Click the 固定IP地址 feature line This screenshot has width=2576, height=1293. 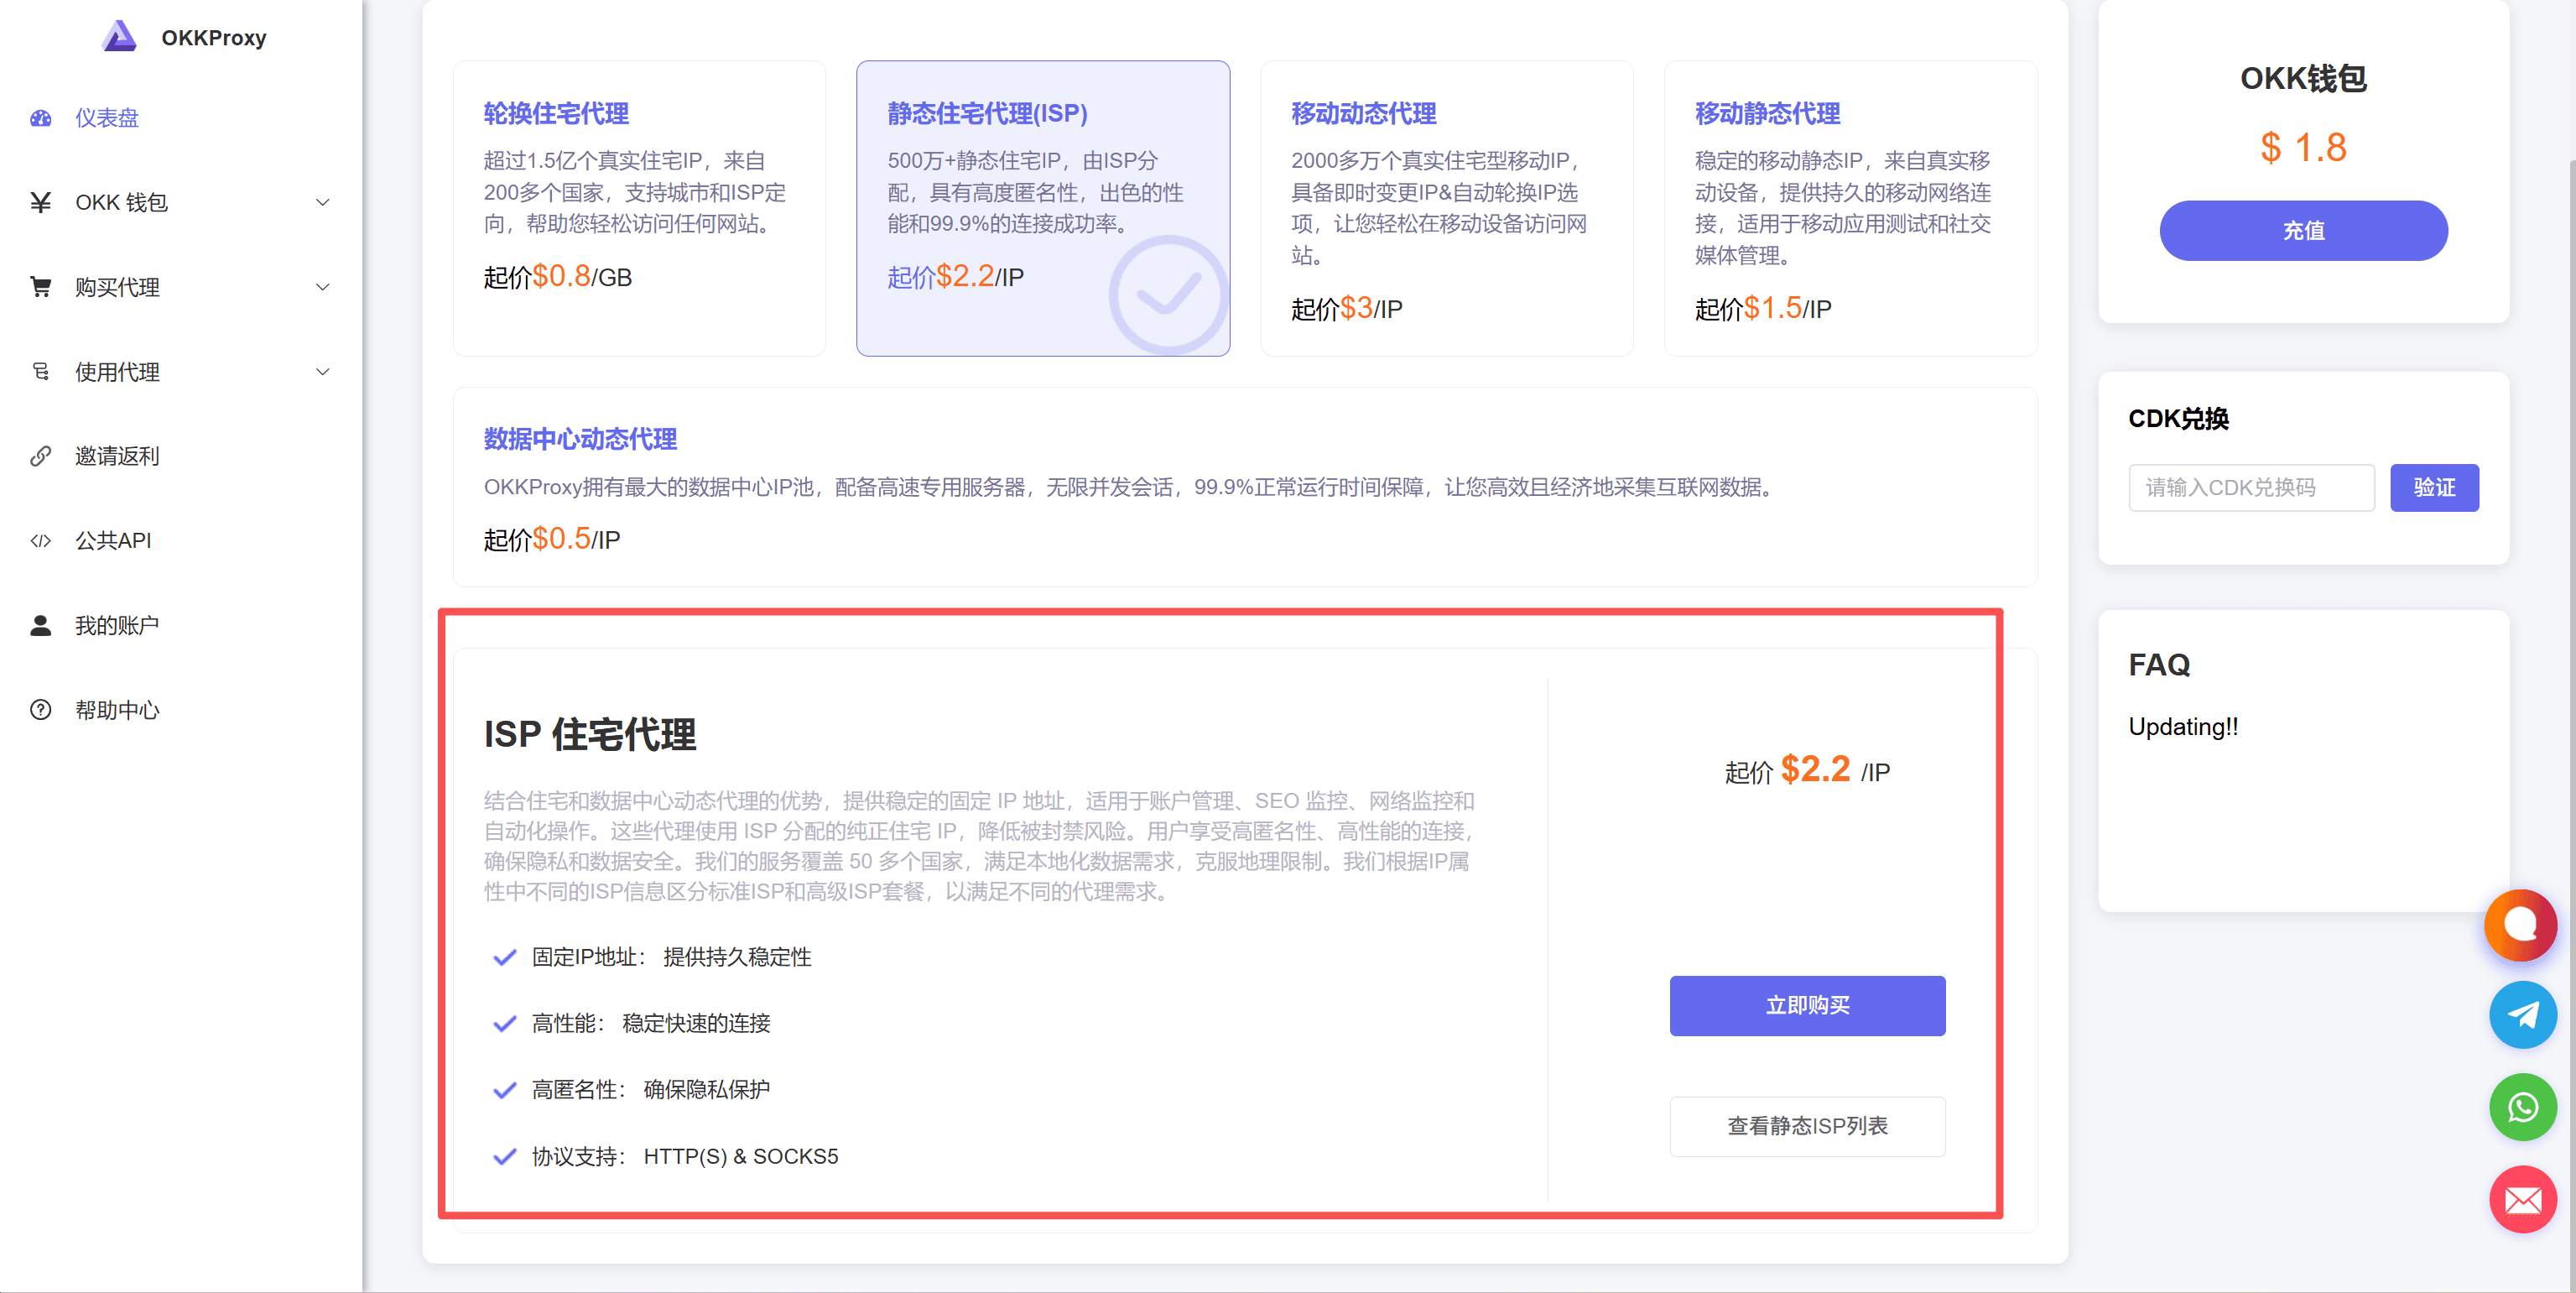[671, 958]
